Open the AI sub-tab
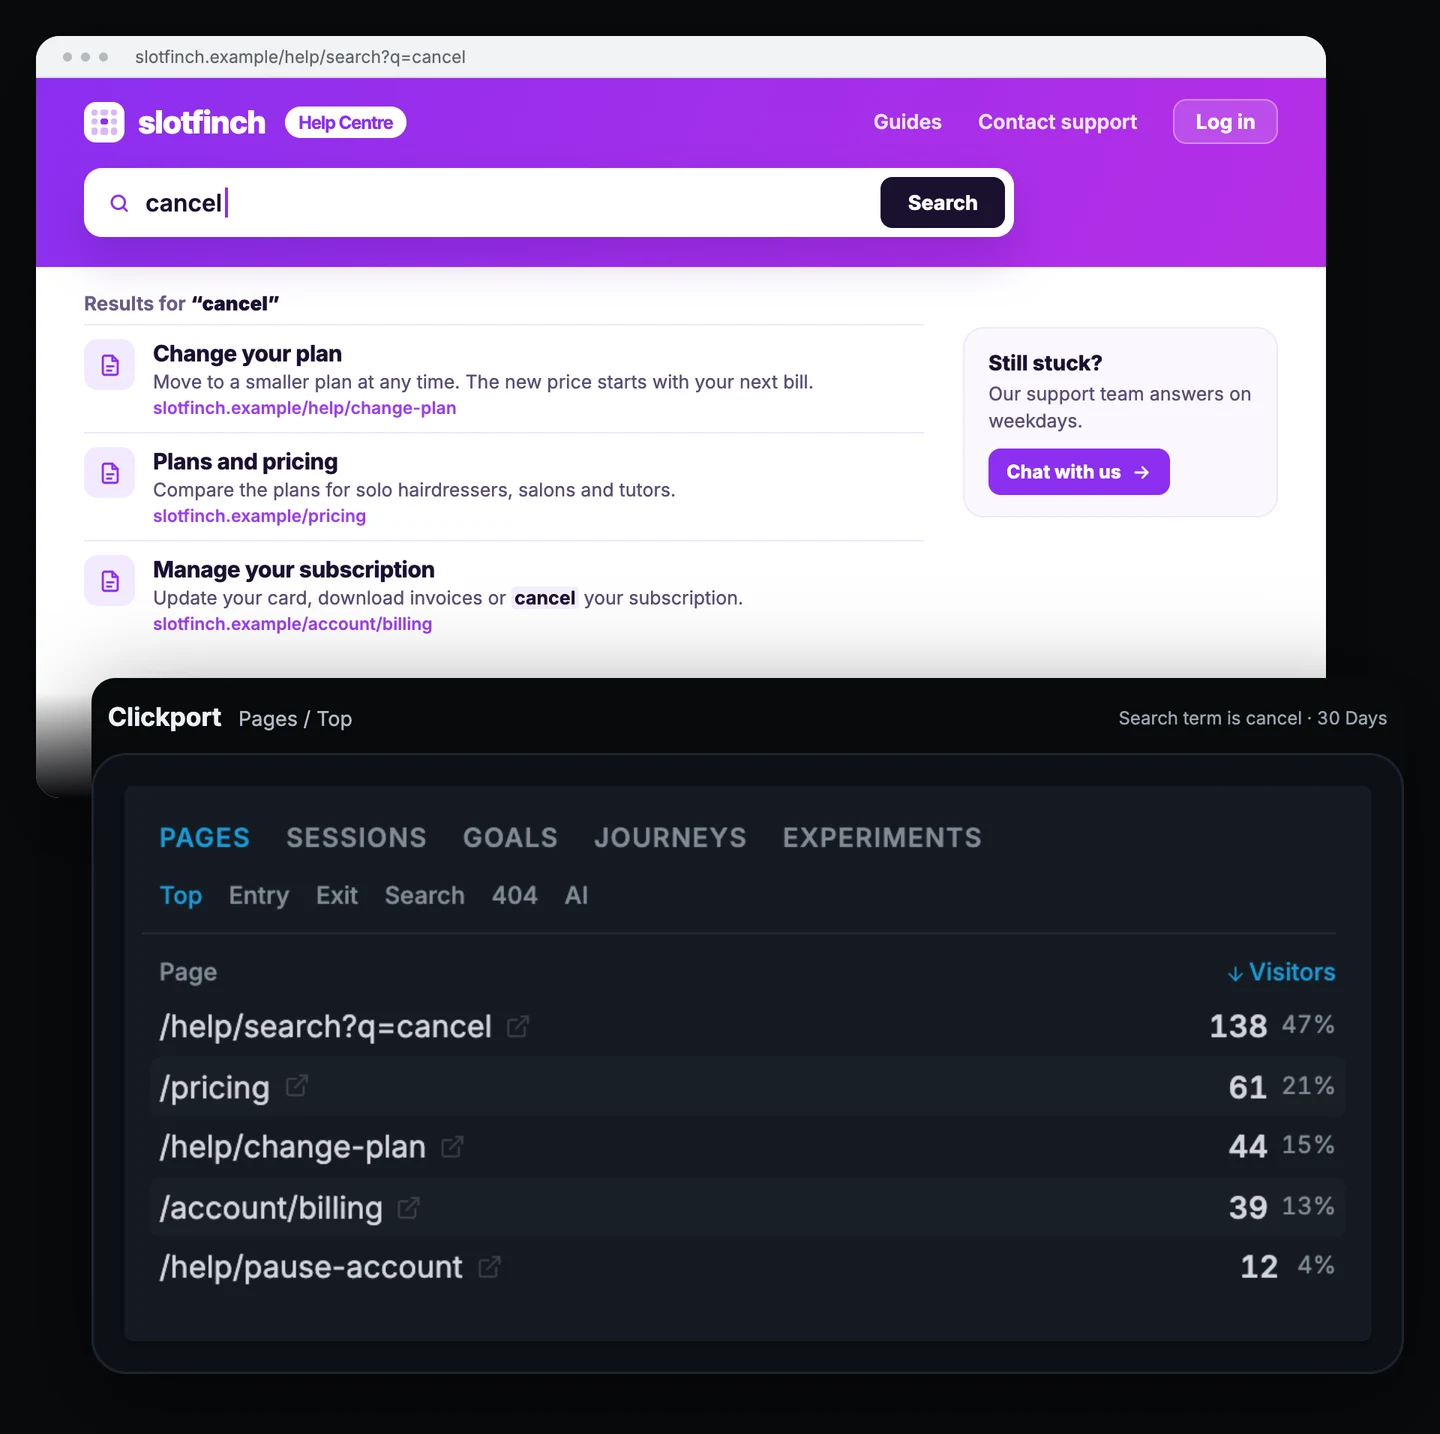 [x=576, y=896]
